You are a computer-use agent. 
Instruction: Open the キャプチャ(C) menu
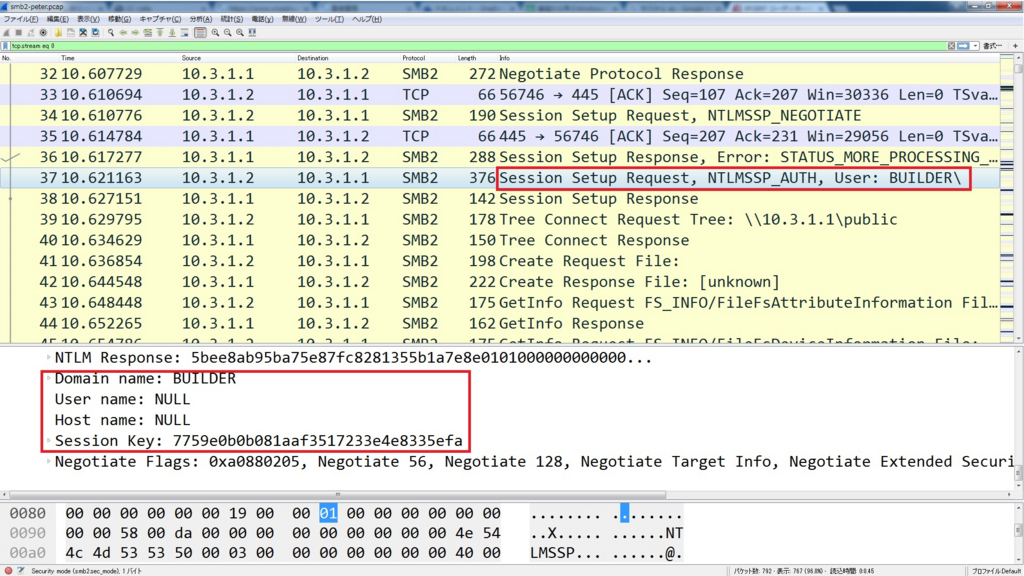tap(160, 20)
